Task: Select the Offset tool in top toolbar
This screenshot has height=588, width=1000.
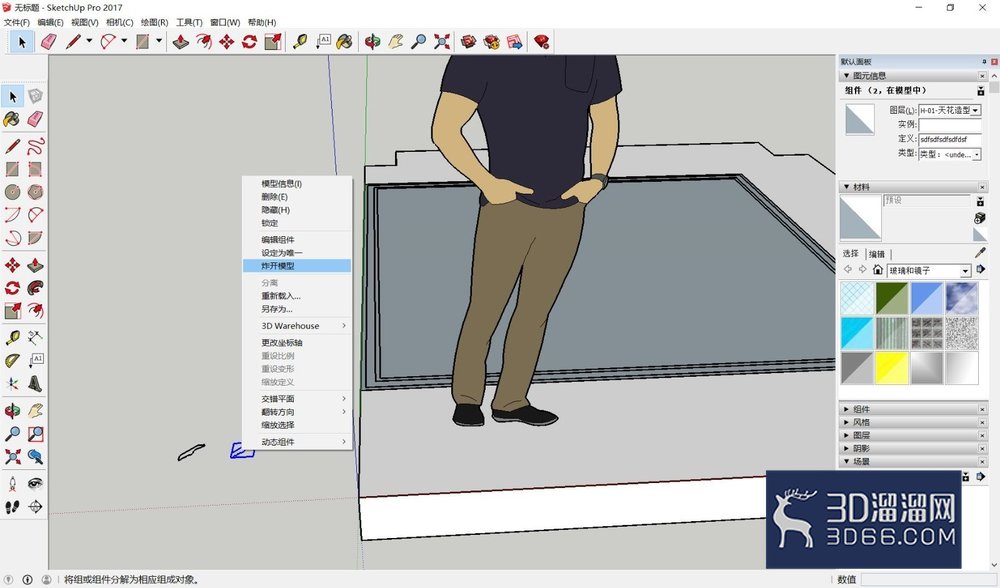Action: (x=204, y=42)
